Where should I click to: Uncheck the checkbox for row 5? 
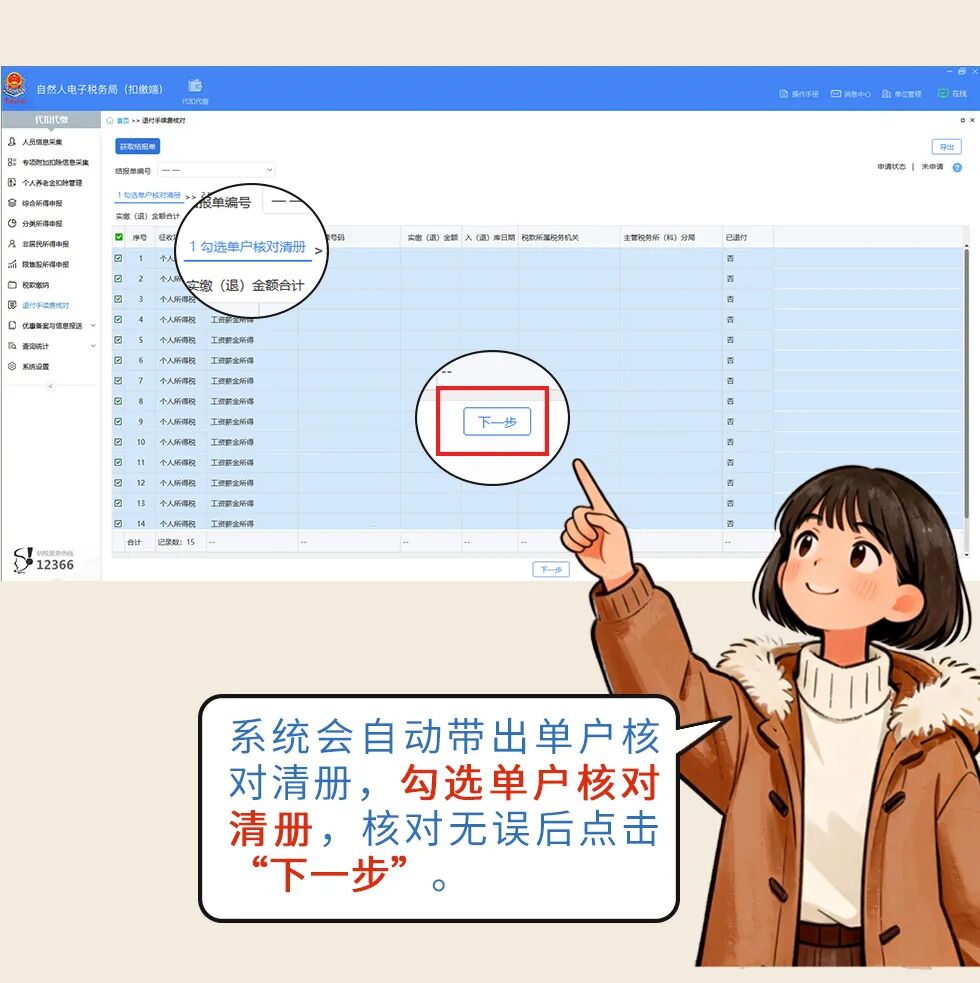click(x=119, y=340)
